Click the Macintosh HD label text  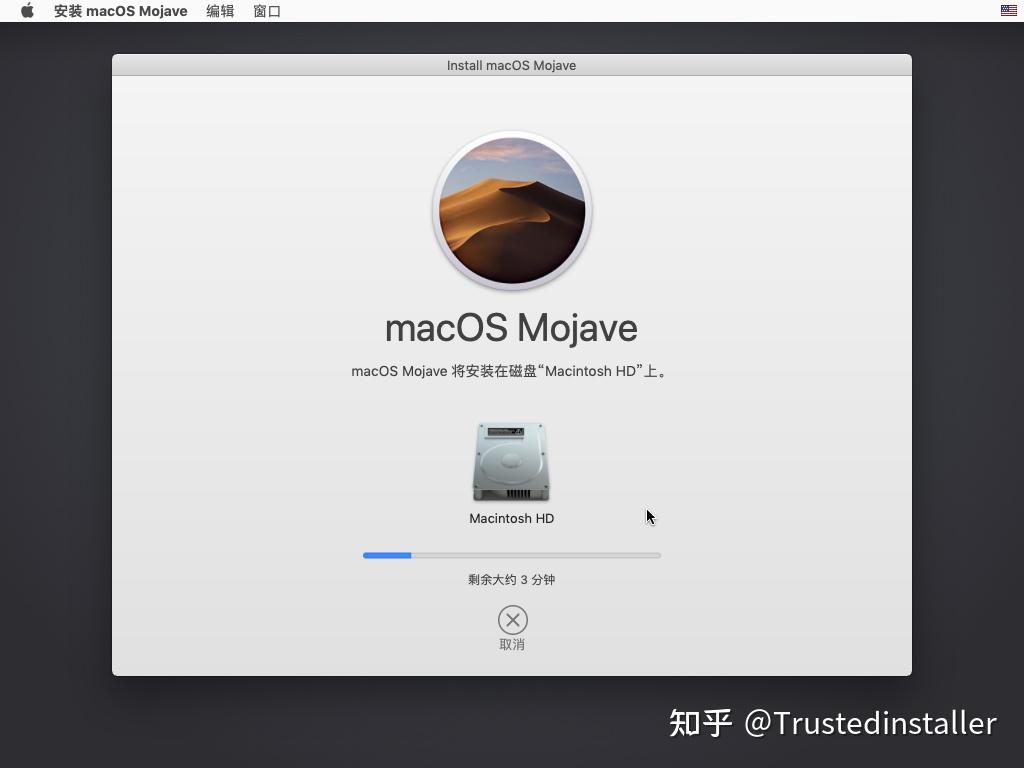coord(511,518)
